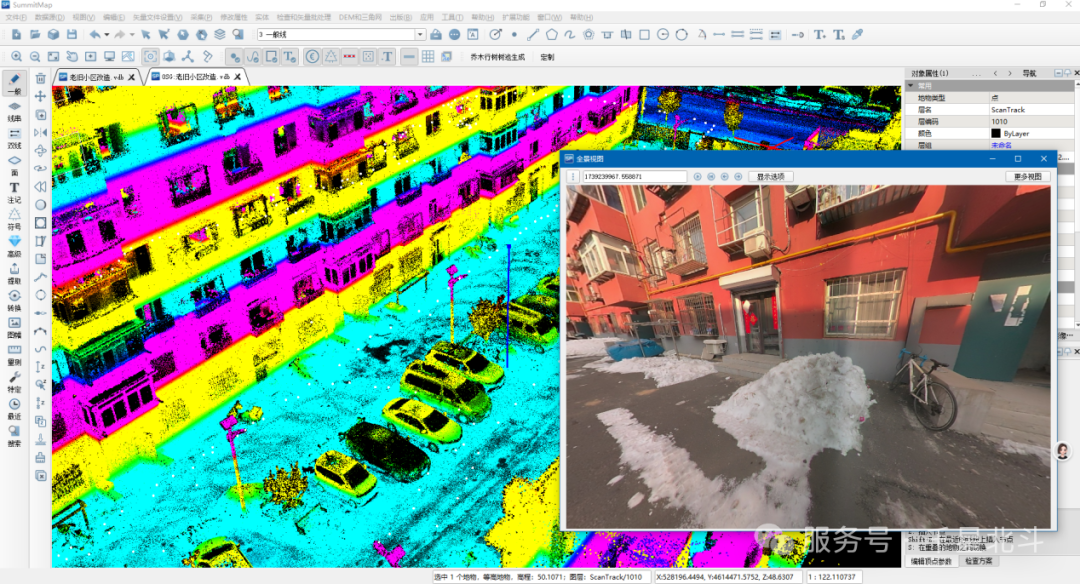Image resolution: width=1080 pixels, height=584 pixels.
Task: Click the ScanTrack layer name value
Action: click(x=1008, y=110)
